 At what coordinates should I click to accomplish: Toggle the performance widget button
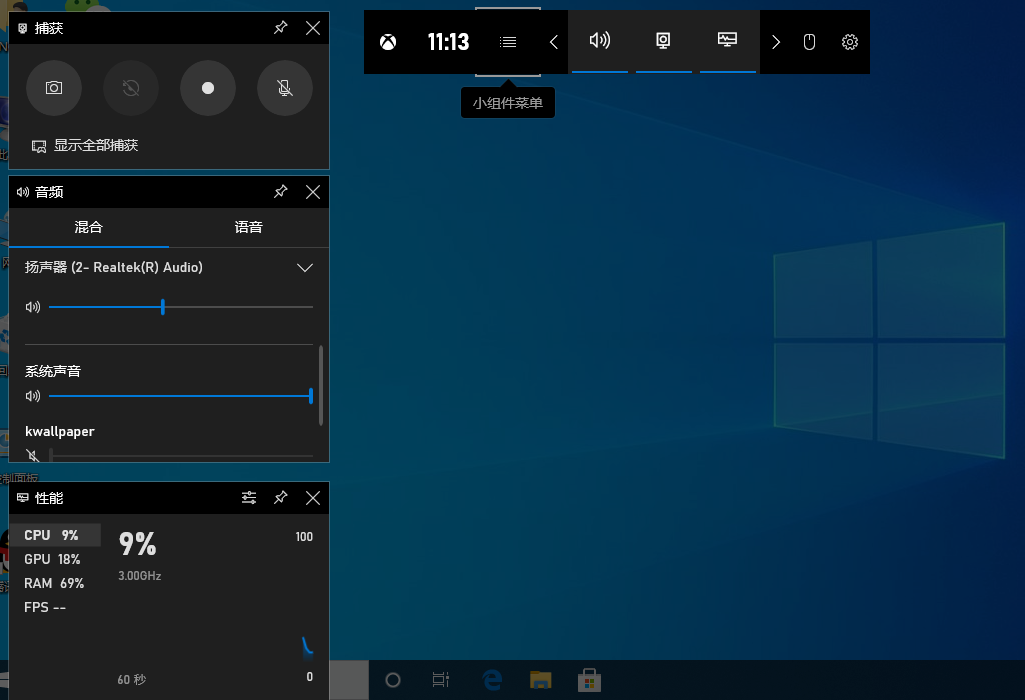728,41
